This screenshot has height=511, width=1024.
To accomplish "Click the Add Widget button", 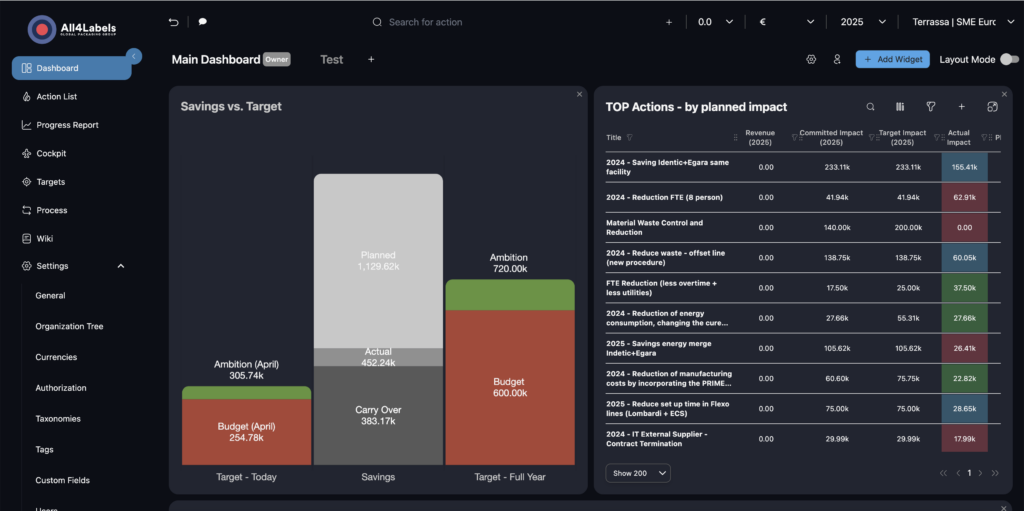I will click(x=892, y=60).
